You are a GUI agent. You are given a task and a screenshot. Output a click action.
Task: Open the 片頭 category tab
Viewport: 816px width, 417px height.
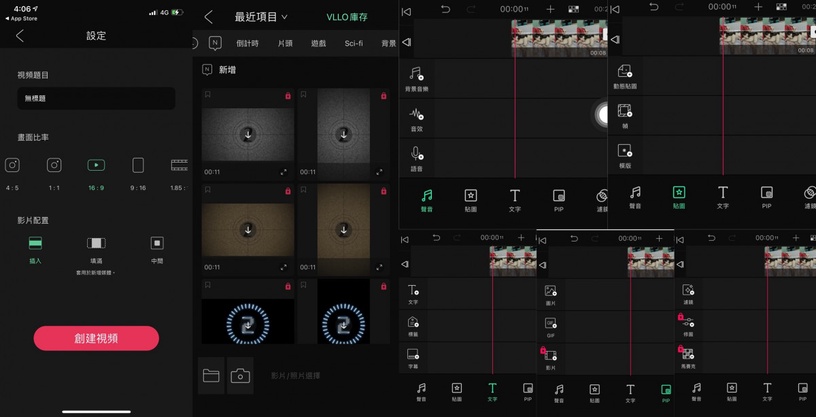(285, 44)
